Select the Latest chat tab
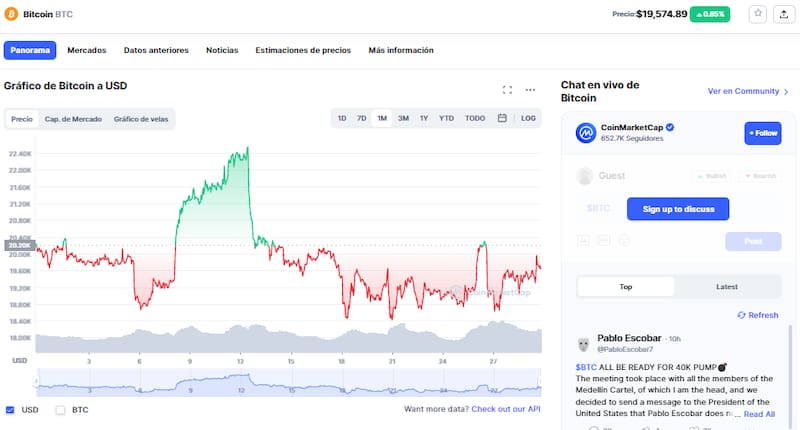This screenshot has width=800, height=430. pos(727,287)
